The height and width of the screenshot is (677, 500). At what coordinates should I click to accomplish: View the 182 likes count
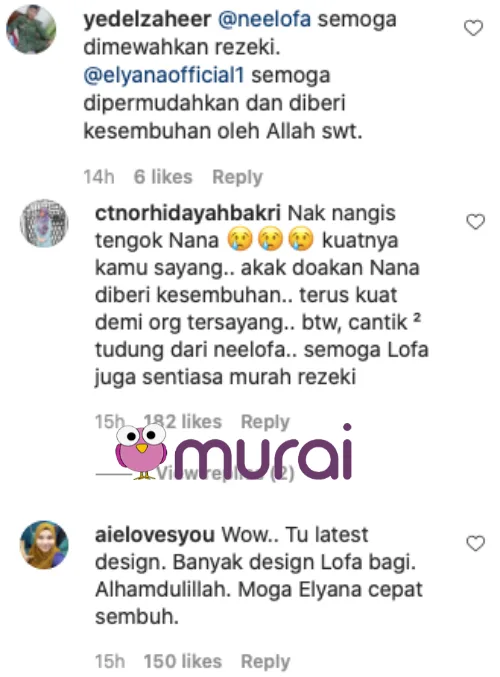183,422
